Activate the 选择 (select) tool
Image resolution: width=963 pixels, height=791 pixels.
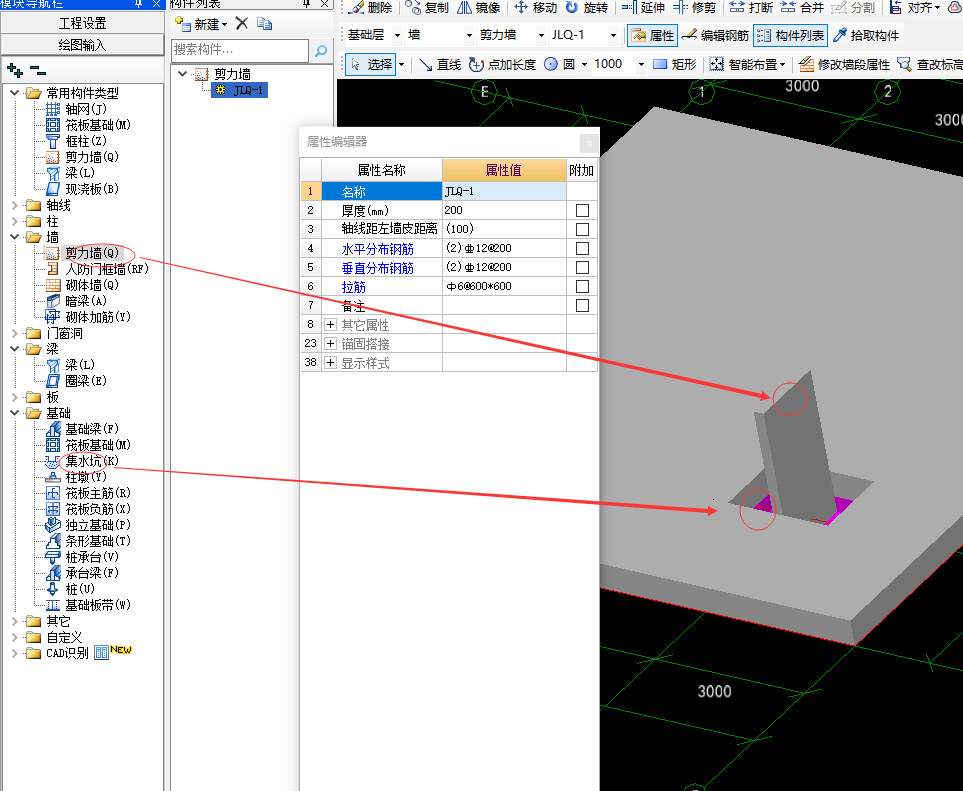point(370,64)
